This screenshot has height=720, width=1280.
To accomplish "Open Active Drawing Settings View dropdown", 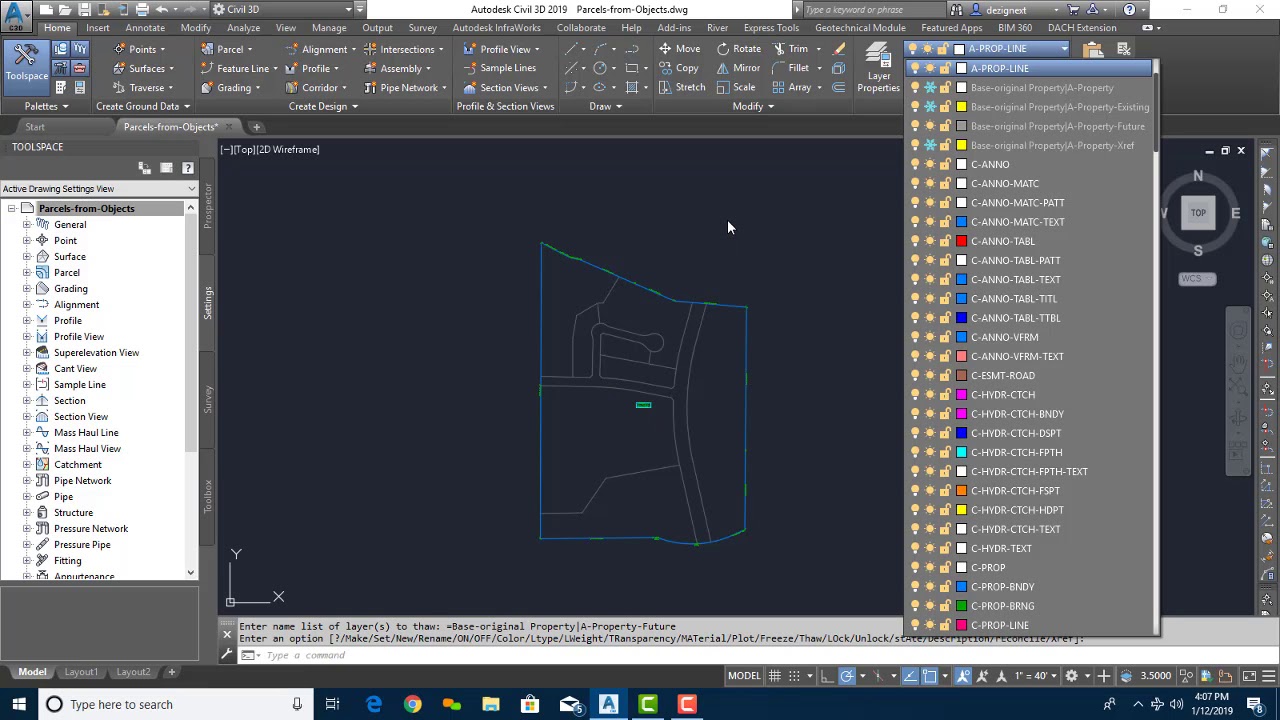I will 99,189.
